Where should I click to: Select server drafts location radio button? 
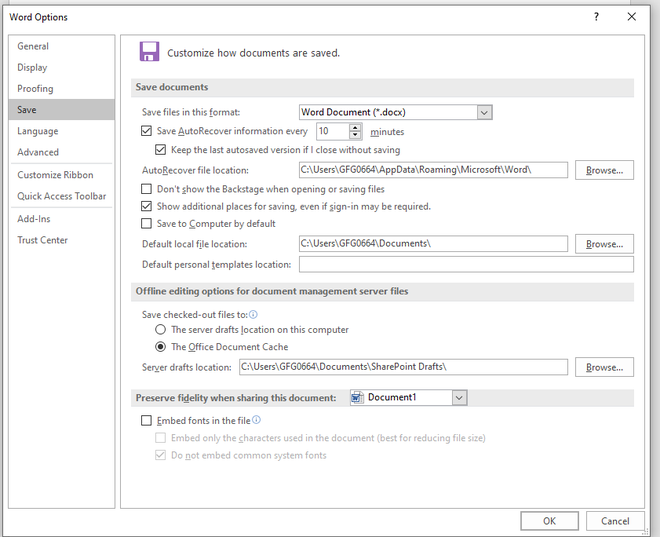coord(160,330)
